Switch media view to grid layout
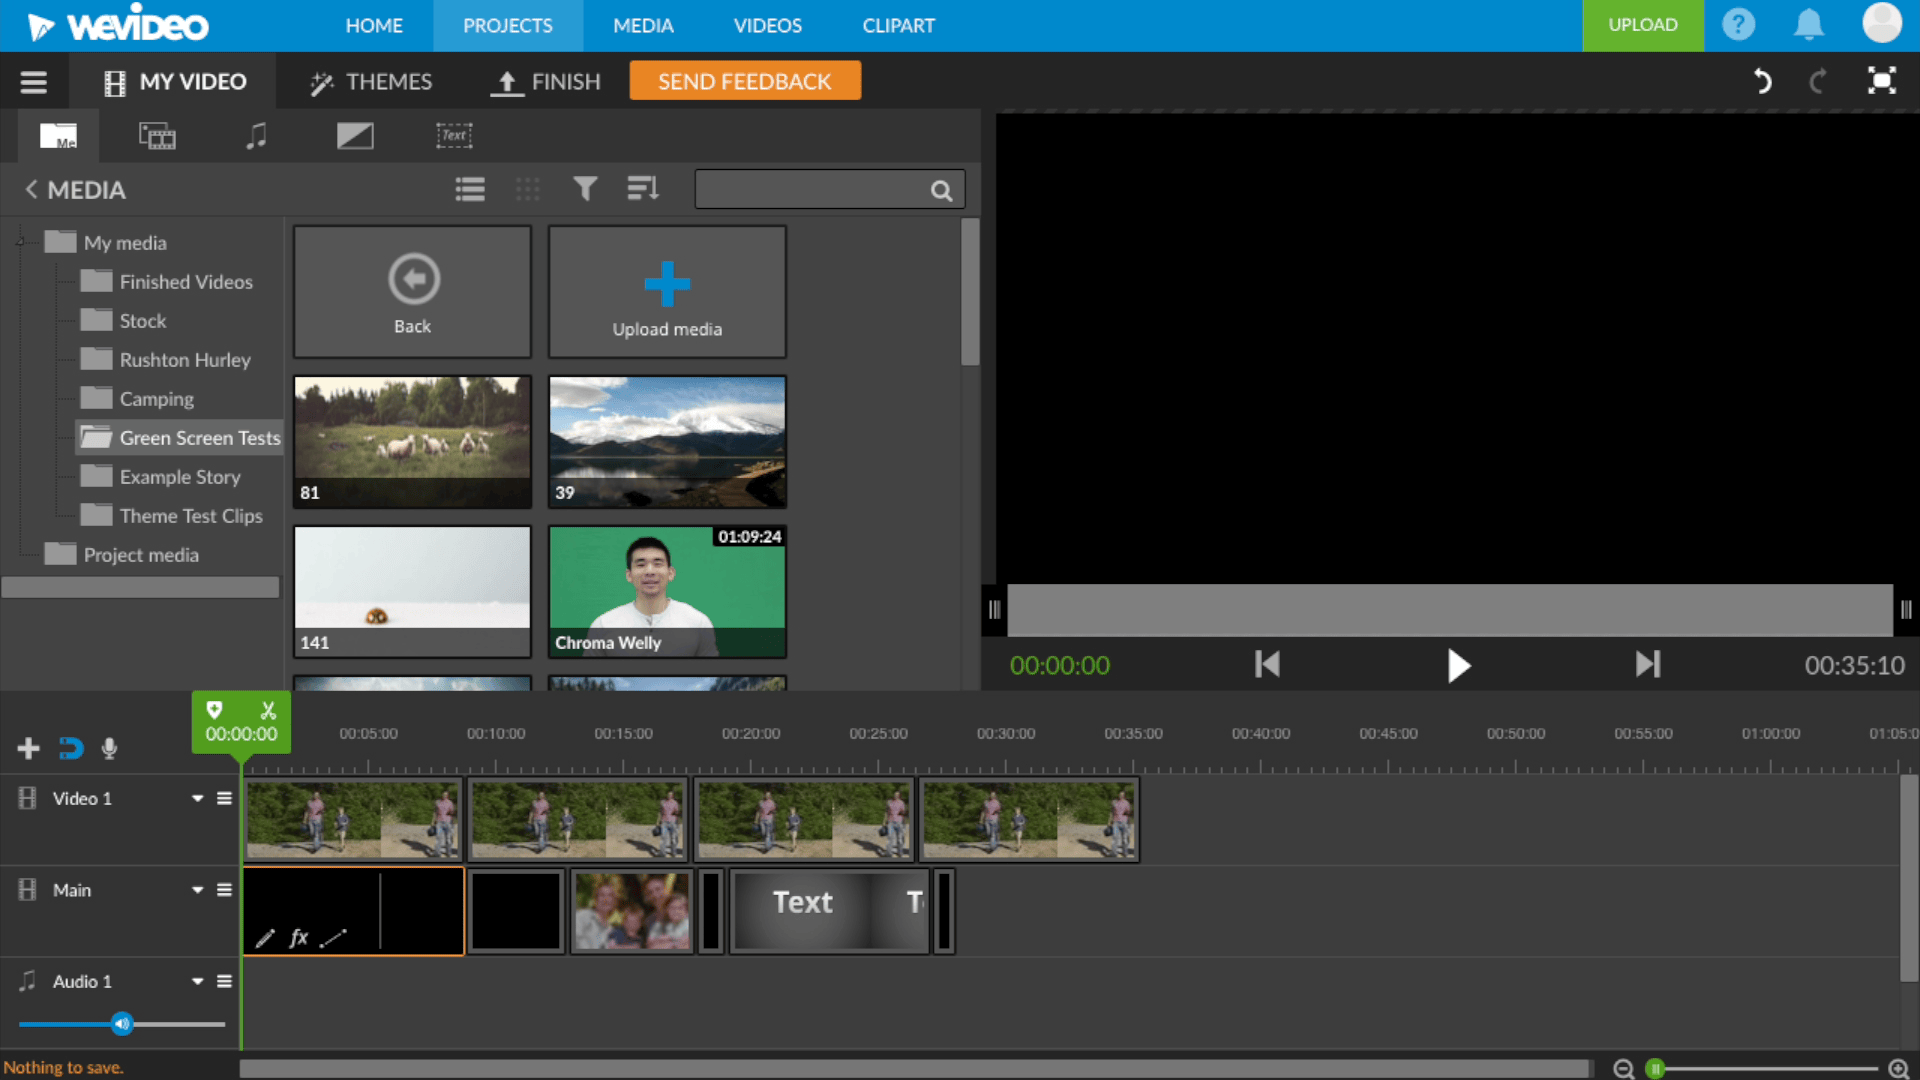1920x1080 pixels. [x=527, y=189]
